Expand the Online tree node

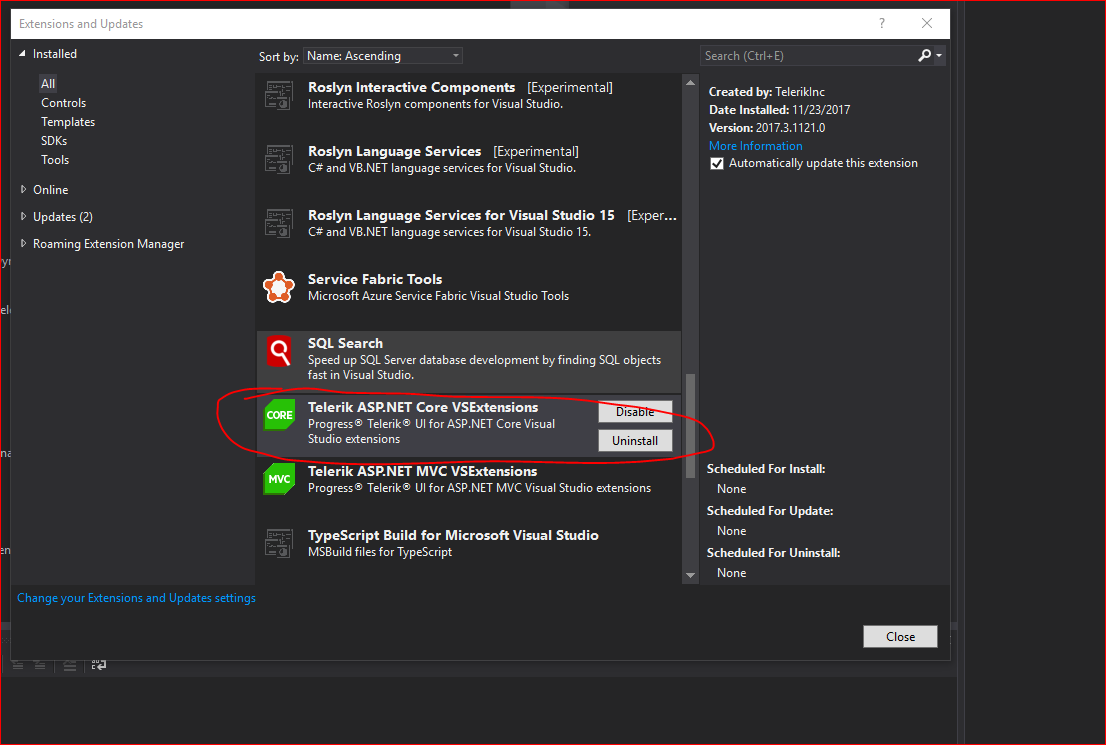pos(23,190)
